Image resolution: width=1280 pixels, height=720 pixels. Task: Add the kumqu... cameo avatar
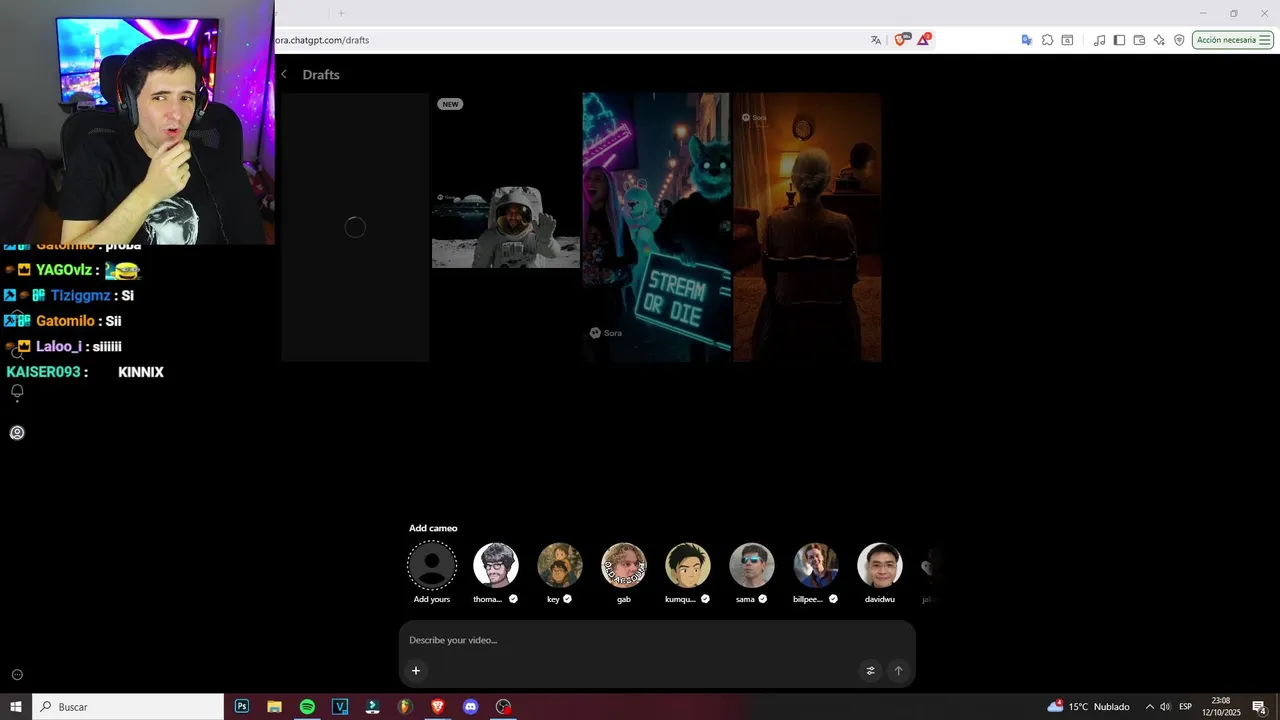688,565
